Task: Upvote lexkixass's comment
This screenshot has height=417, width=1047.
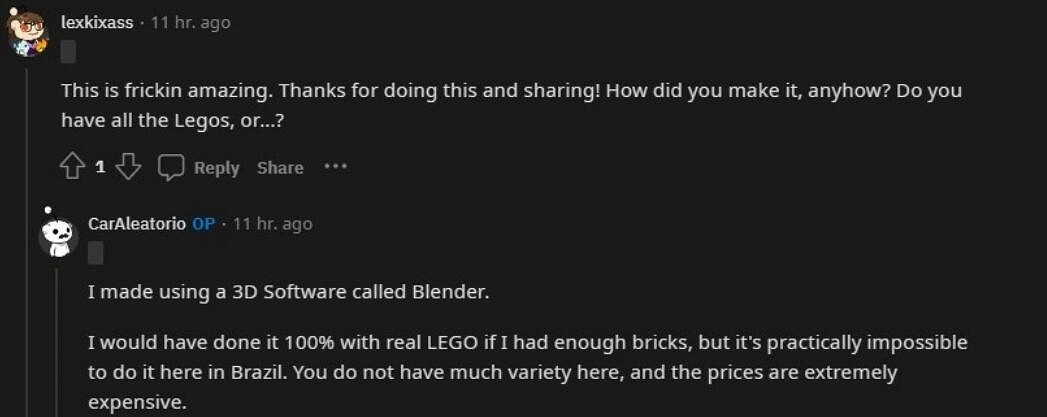Action: pyautogui.click(x=72, y=167)
